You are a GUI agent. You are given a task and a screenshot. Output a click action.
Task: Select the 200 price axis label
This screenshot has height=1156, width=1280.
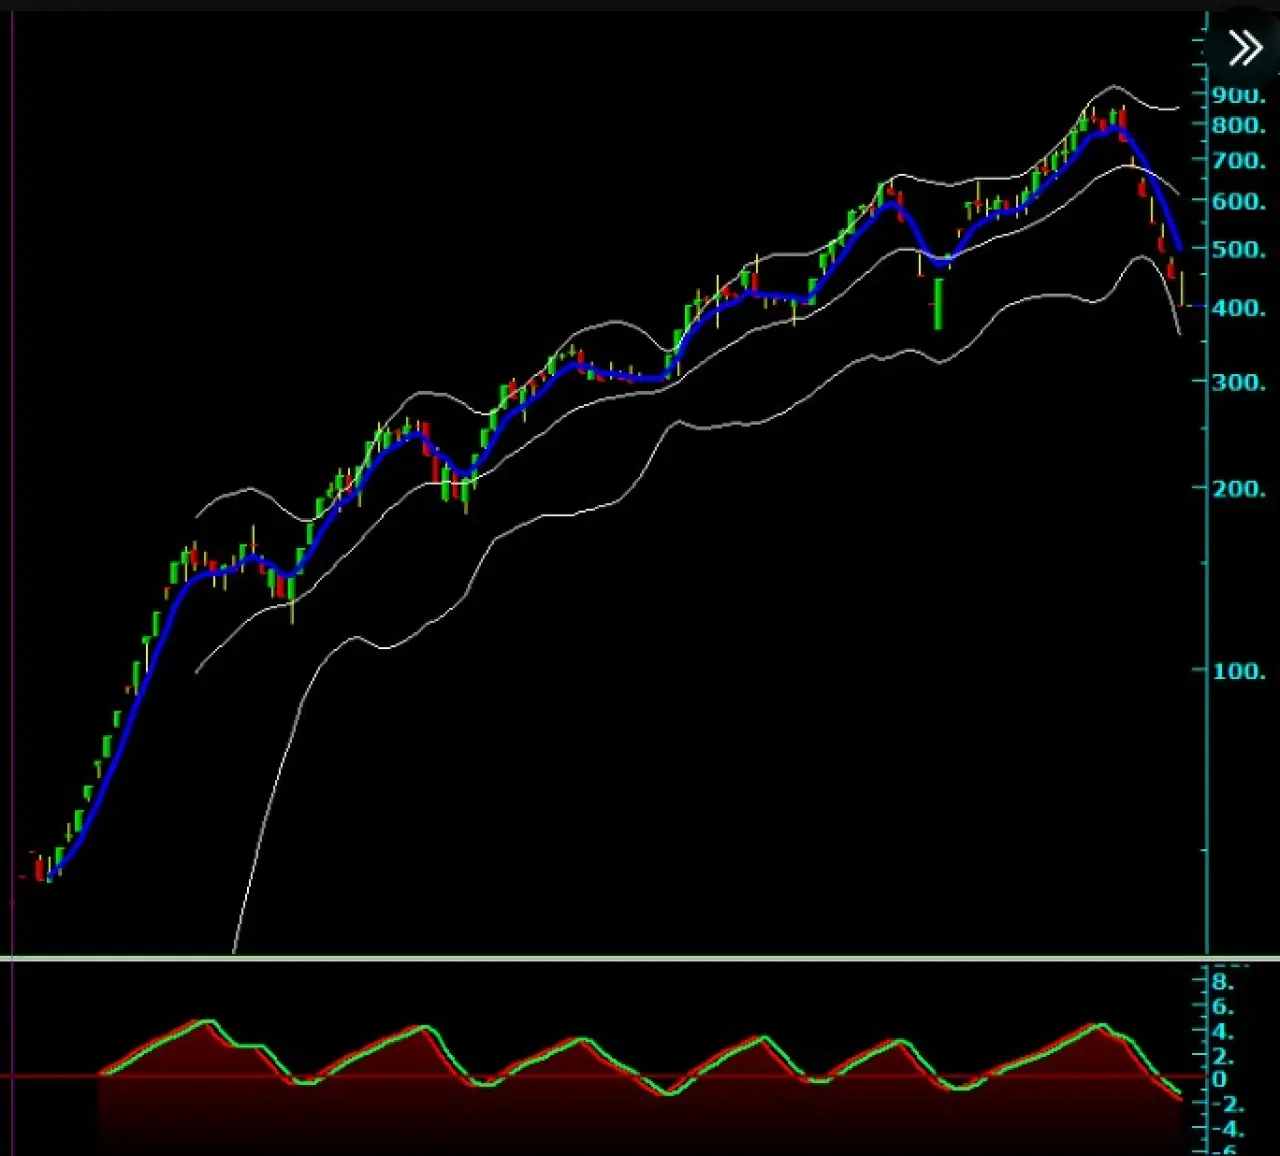(1238, 489)
